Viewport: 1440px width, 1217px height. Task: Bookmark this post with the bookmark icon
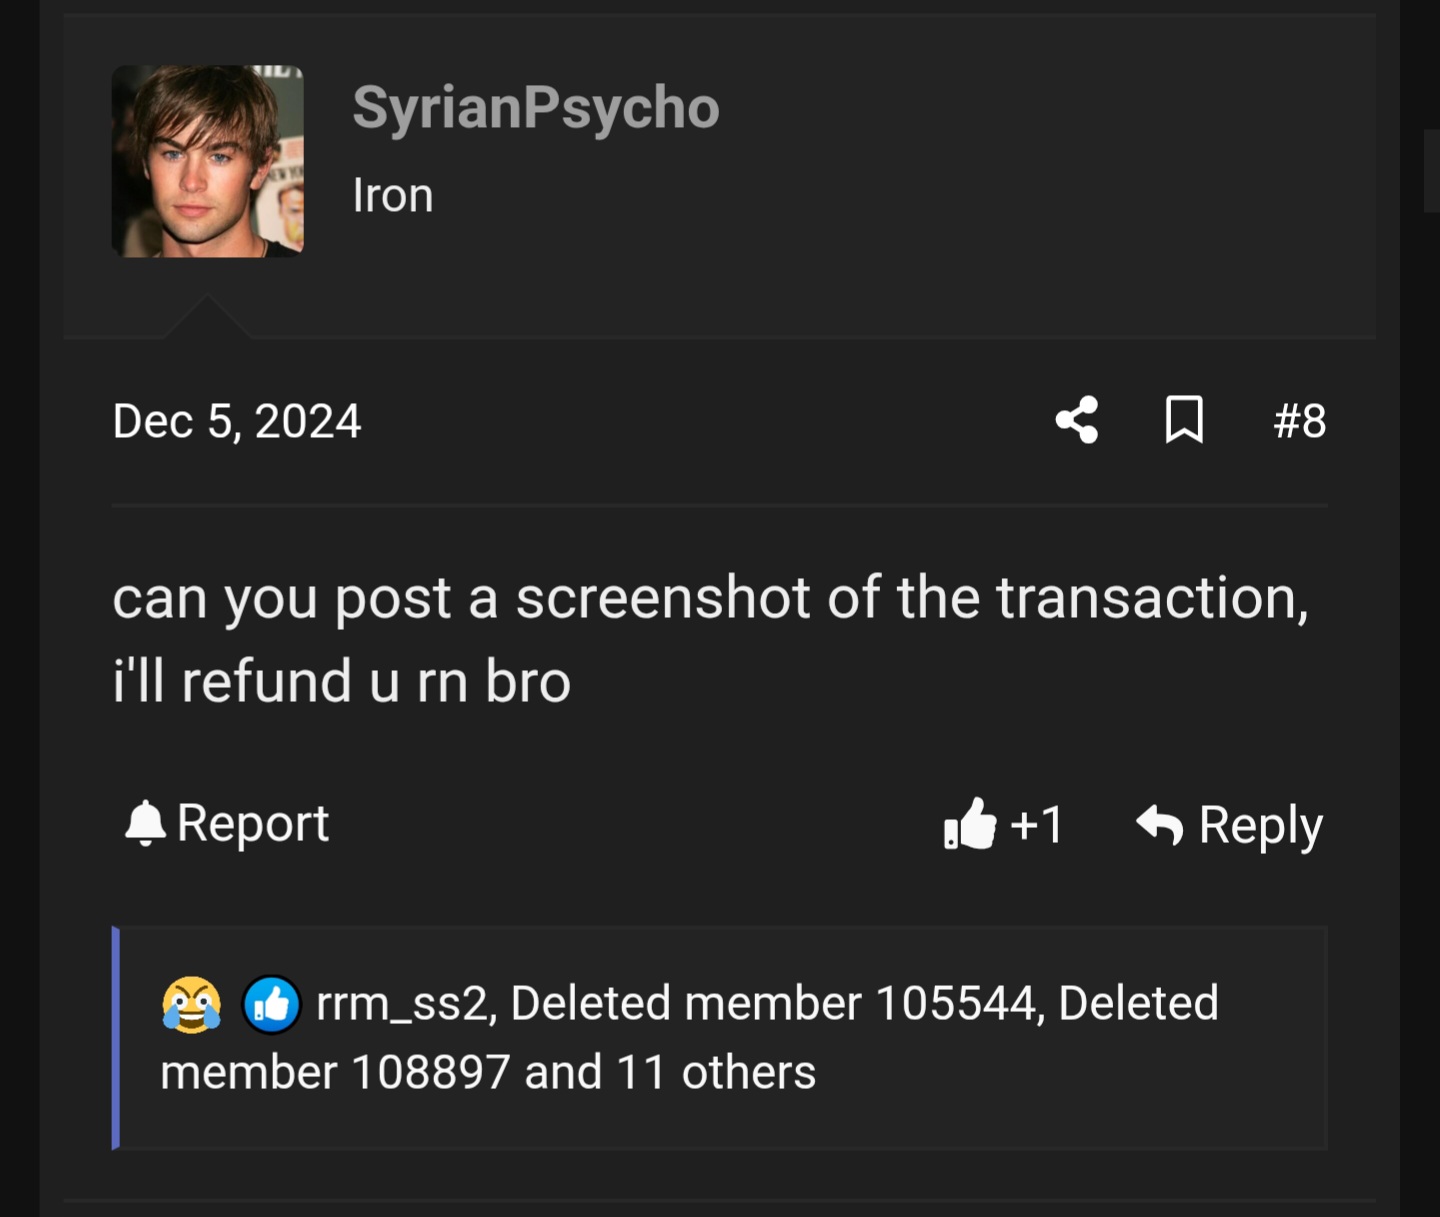click(1184, 420)
